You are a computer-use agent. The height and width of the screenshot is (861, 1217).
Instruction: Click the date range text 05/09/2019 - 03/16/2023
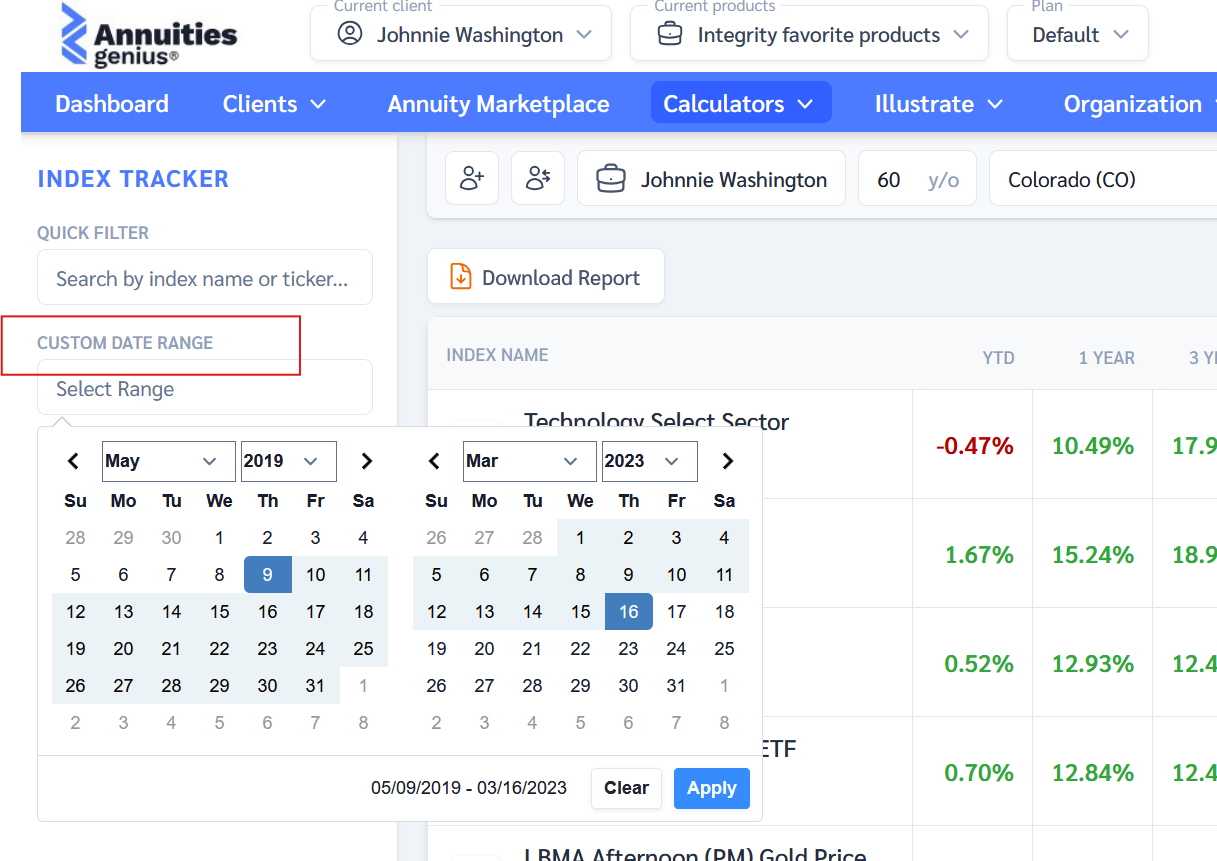point(469,788)
